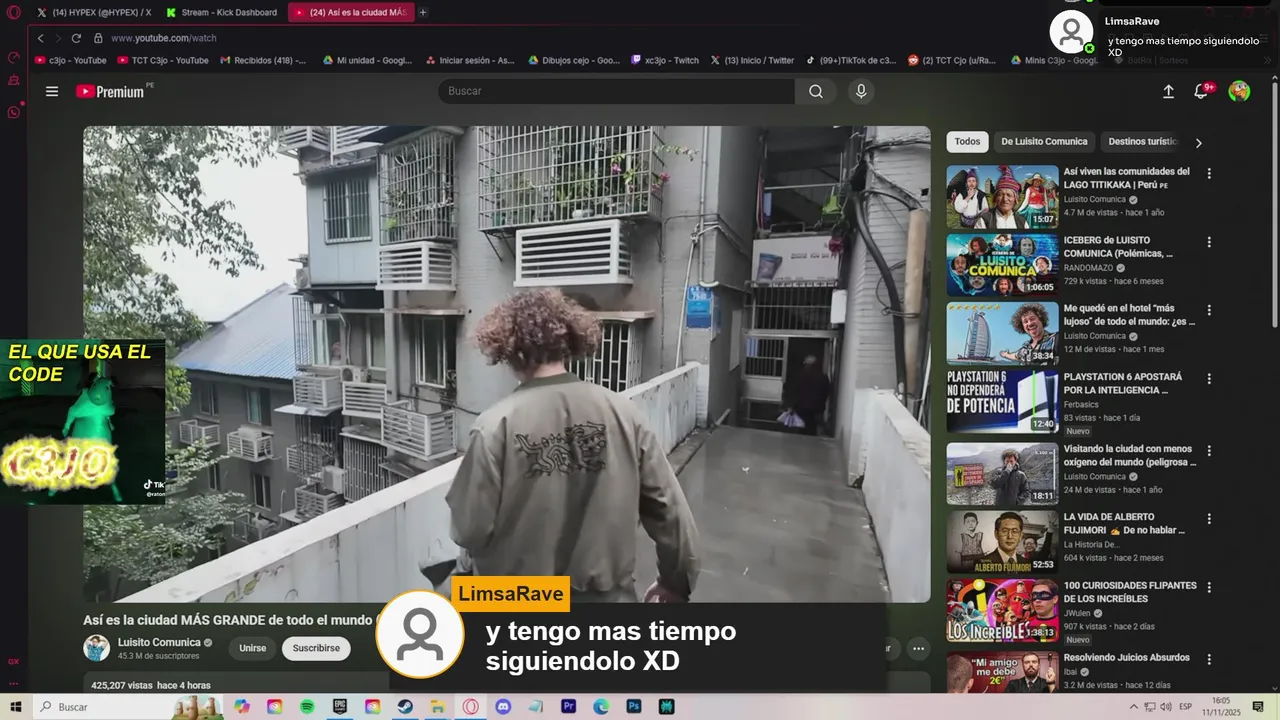Open Discord from the taskbar
1280x720 pixels.
coord(503,707)
